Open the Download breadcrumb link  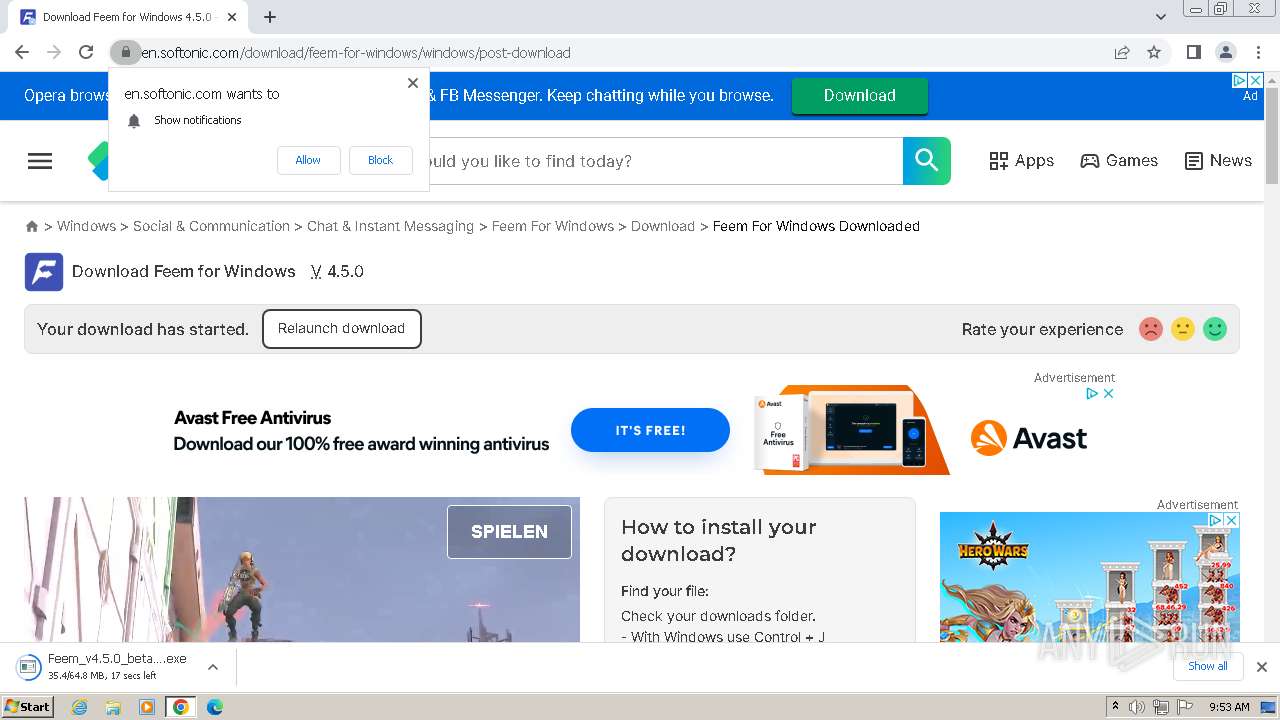point(663,226)
